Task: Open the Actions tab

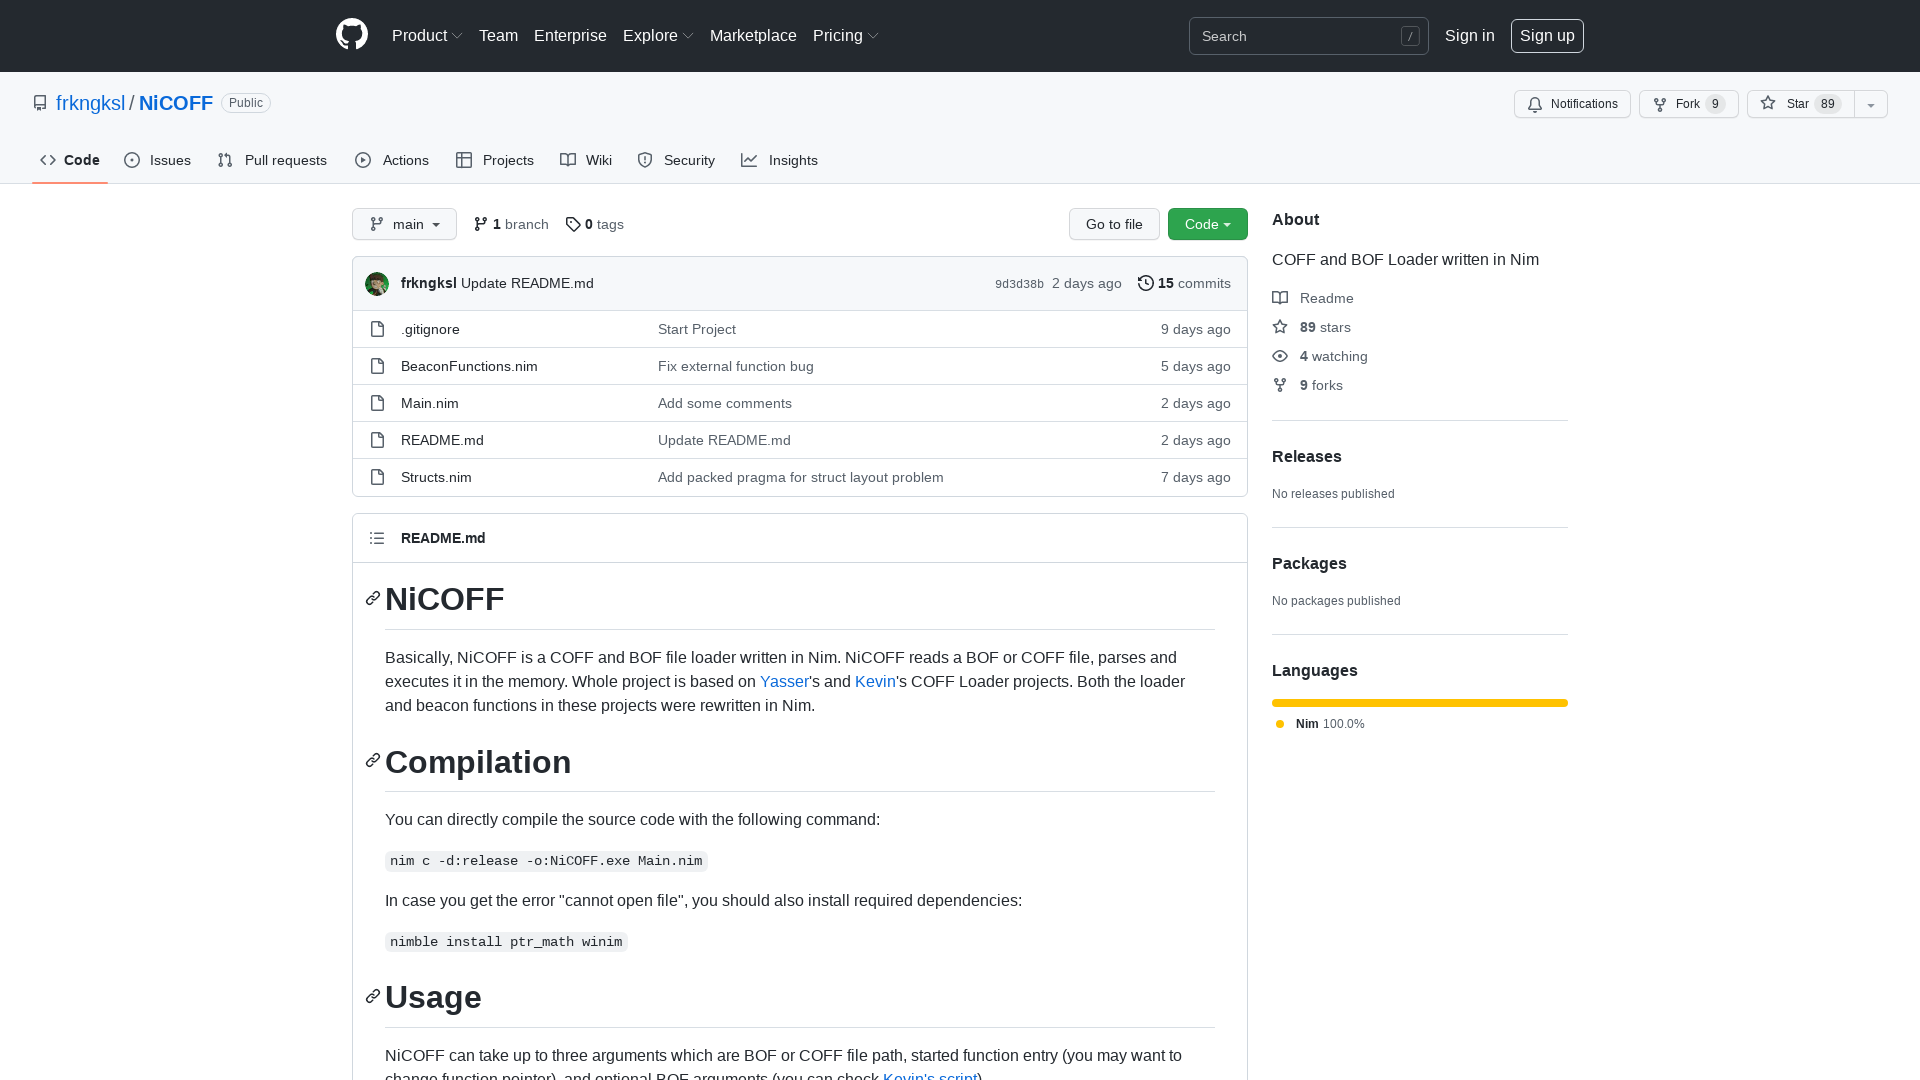Action: (x=391, y=160)
